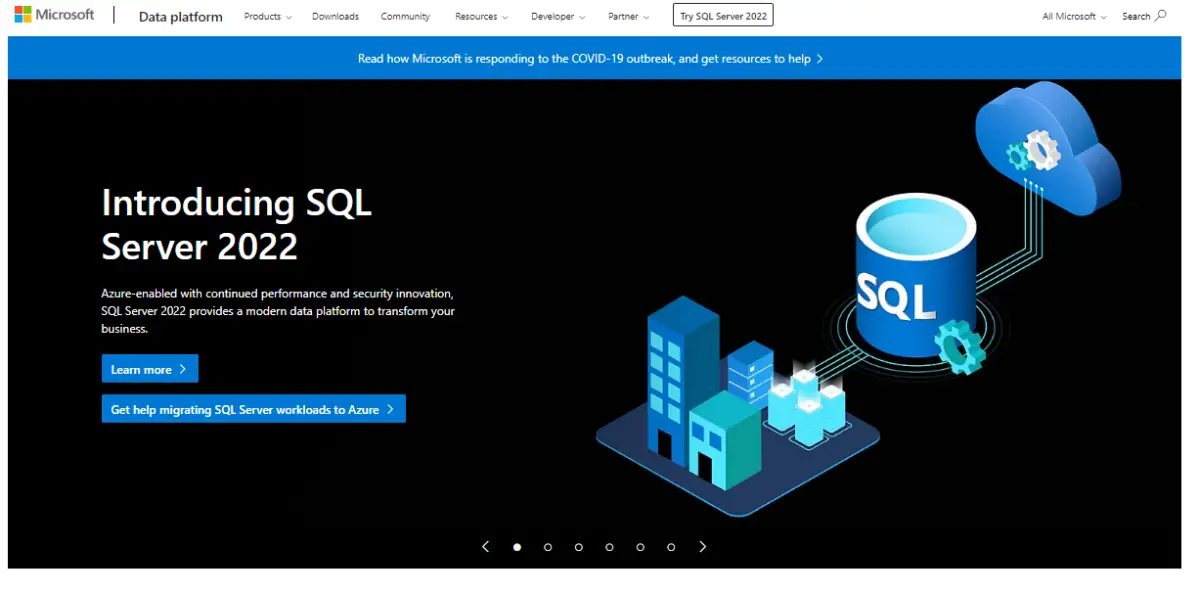Select the second carousel slide dot

(x=548, y=547)
